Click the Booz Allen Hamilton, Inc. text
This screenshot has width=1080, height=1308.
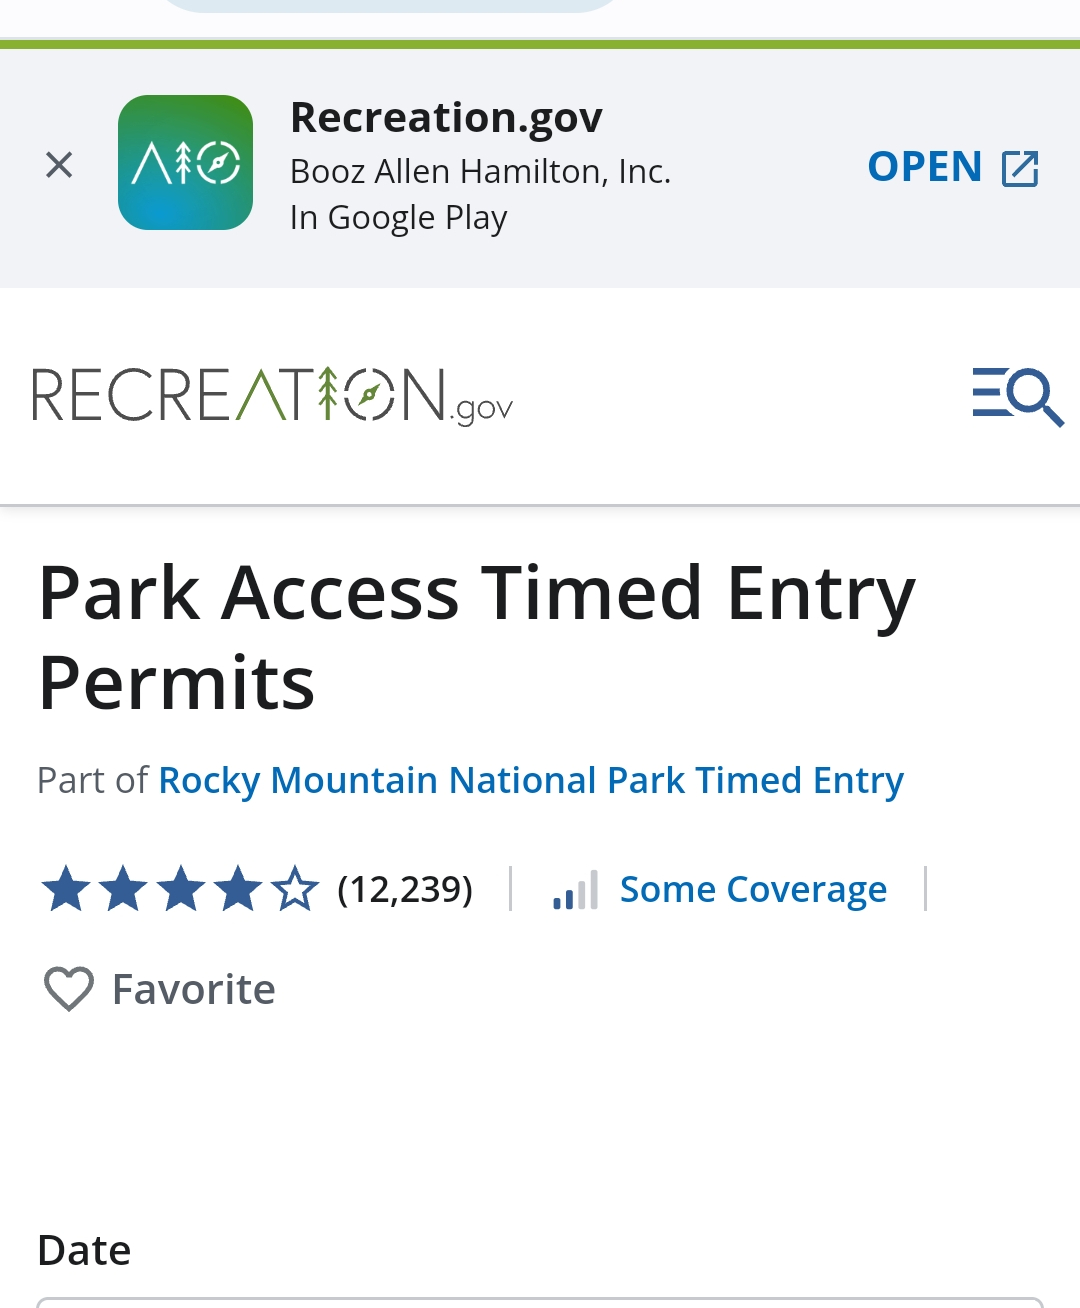(x=480, y=172)
